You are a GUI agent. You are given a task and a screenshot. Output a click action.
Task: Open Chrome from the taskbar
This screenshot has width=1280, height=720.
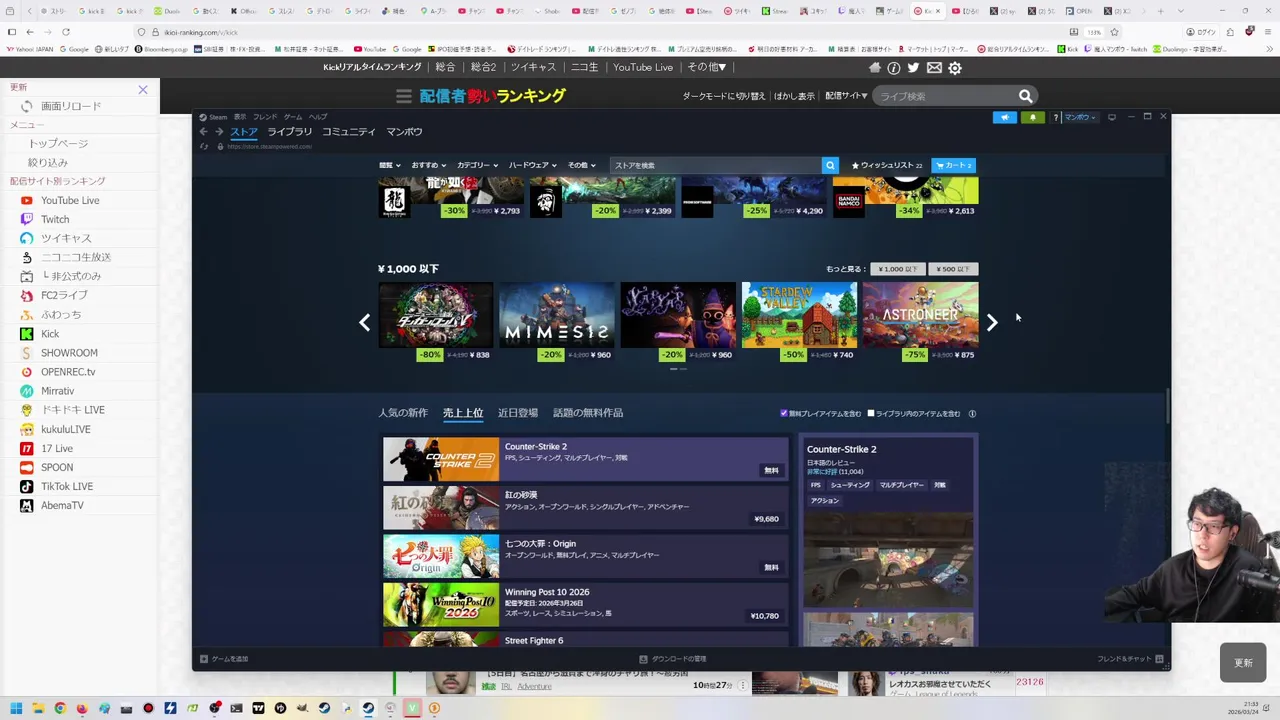click(x=60, y=708)
